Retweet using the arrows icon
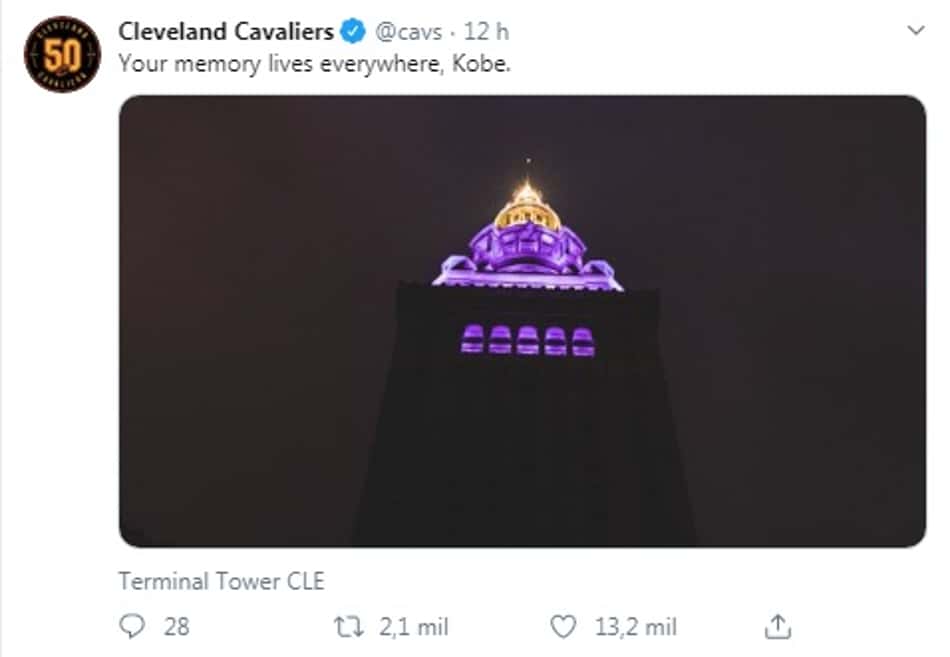The width and height of the screenshot is (950, 657). [x=349, y=627]
